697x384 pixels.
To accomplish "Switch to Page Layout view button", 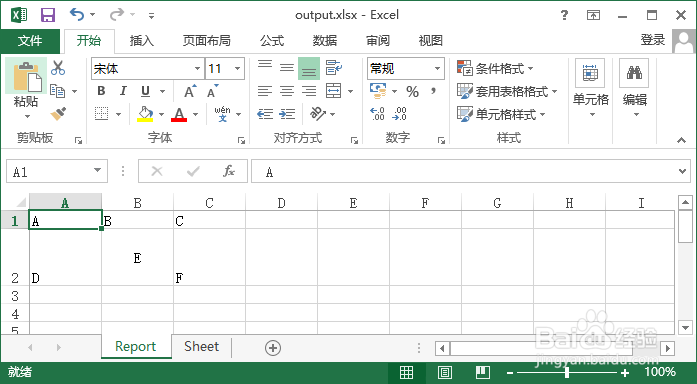I will pyautogui.click(x=445, y=372).
